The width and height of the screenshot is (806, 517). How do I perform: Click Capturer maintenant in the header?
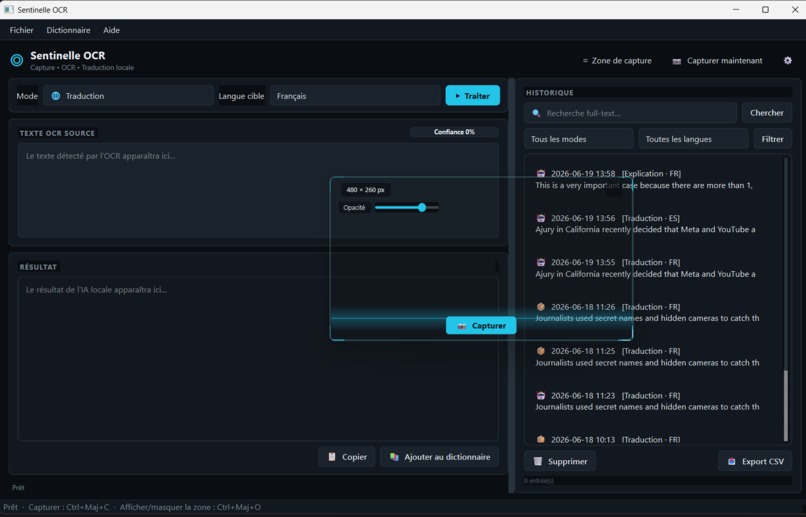[x=718, y=61]
